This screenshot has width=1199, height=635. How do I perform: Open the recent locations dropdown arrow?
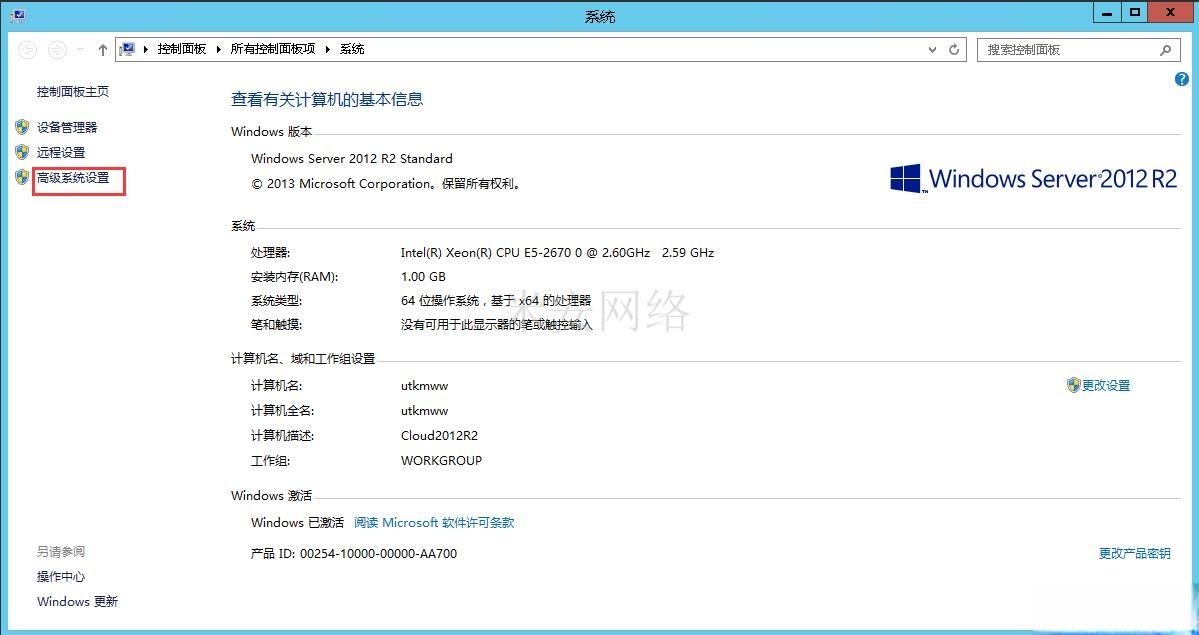[x=80, y=49]
